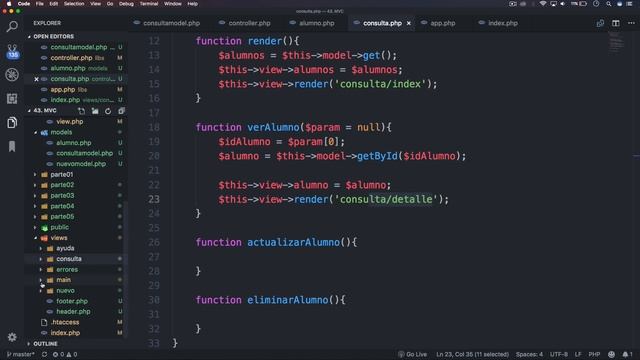Expand the parte05 folder
The height and width of the screenshot is (360, 640).
click(62, 217)
